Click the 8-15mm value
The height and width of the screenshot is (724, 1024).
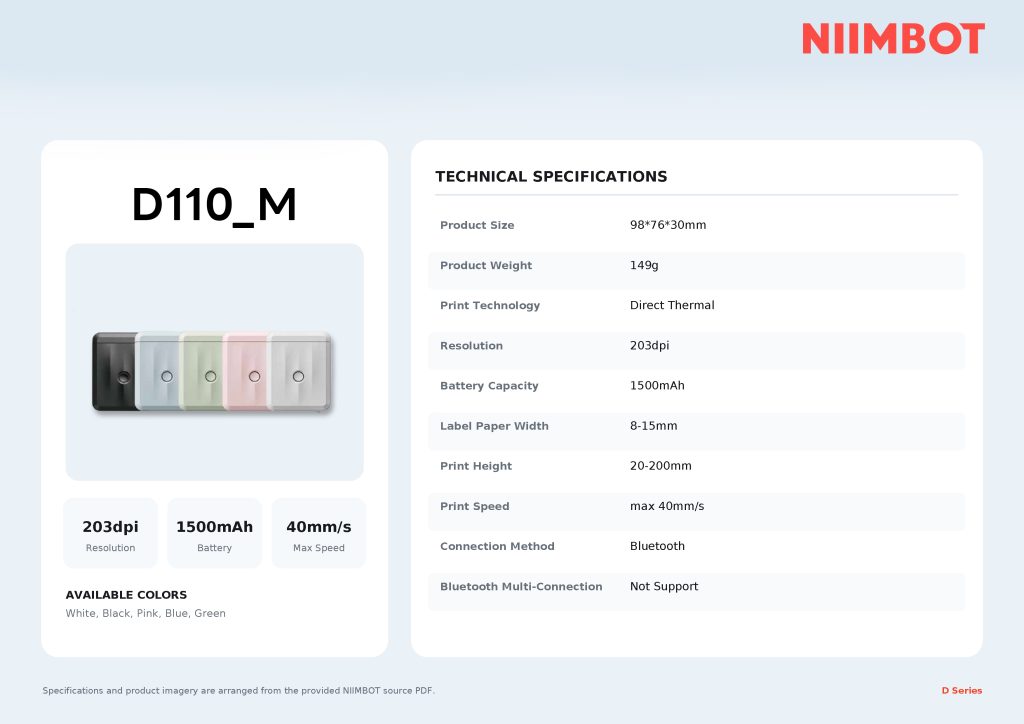click(x=653, y=426)
